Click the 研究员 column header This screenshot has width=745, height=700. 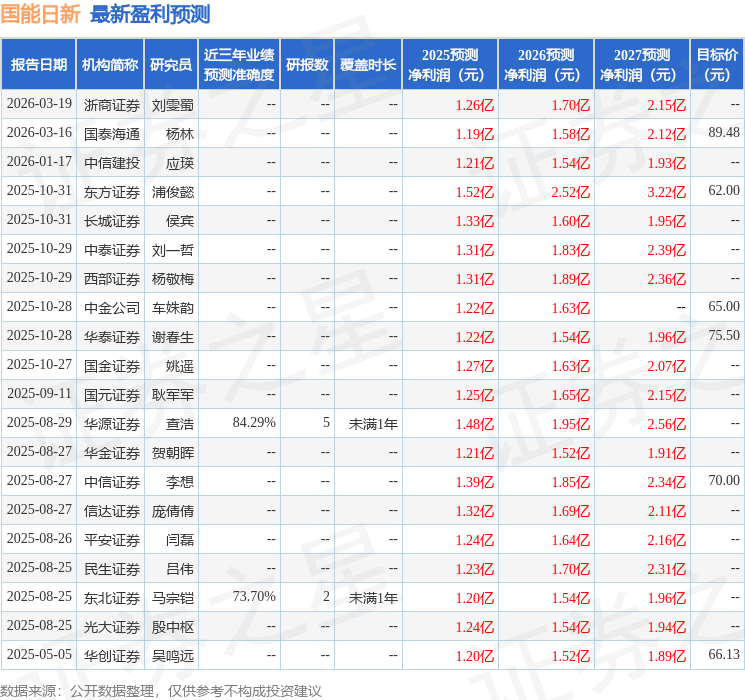click(x=171, y=65)
